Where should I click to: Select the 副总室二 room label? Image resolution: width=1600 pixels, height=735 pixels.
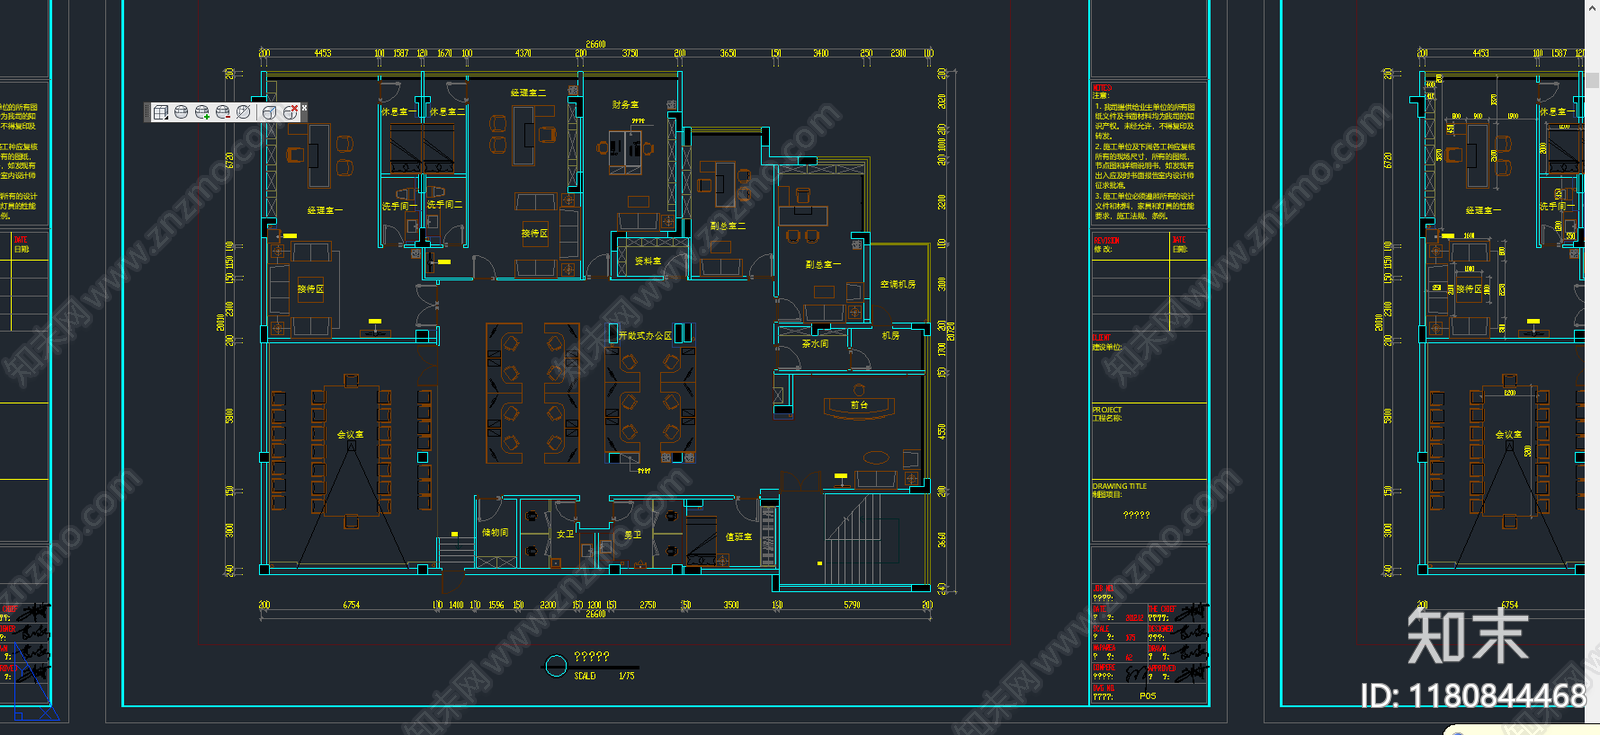click(x=727, y=226)
